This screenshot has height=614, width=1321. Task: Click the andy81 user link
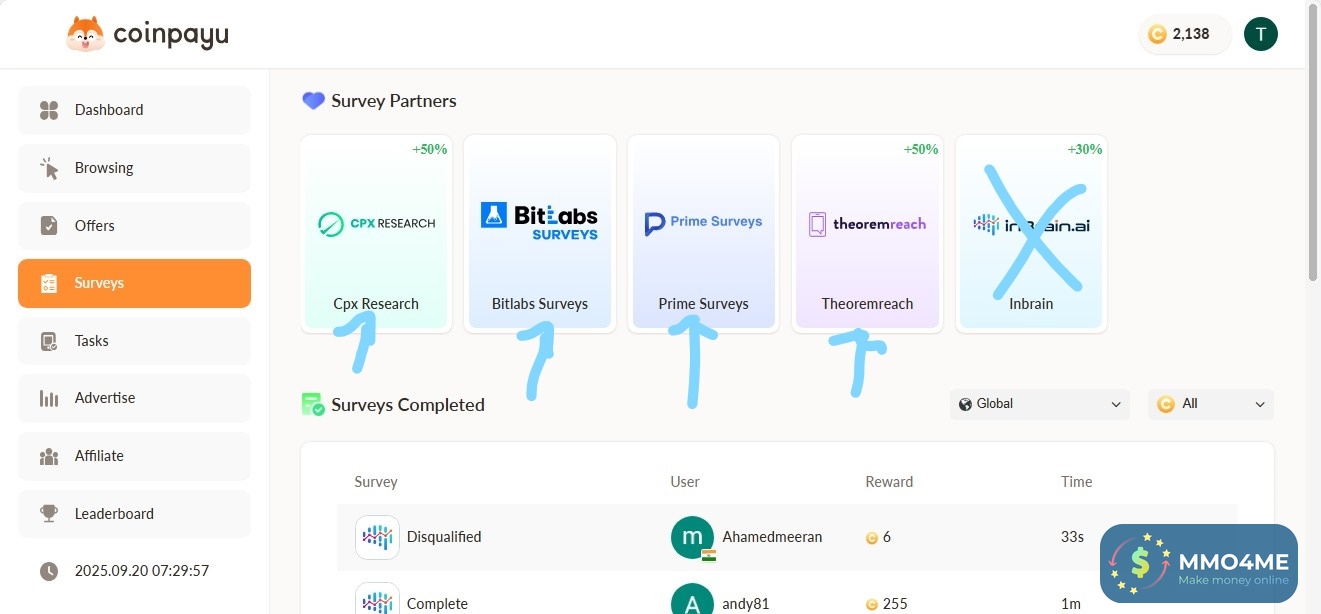pyautogui.click(x=745, y=603)
